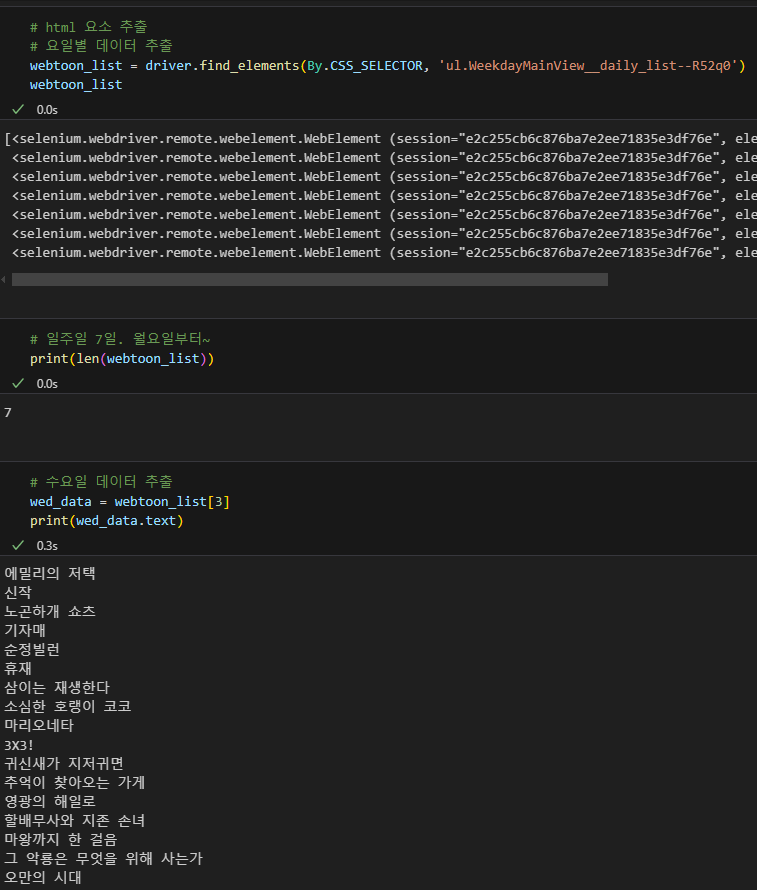Click output line '귀신새가 지저귀면'
Image resolution: width=757 pixels, height=890 pixels.
click(64, 763)
